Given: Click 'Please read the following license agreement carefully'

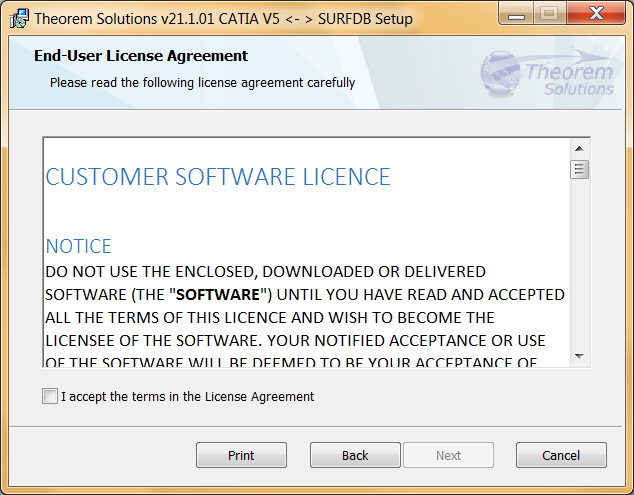Looking at the screenshot, I should click(x=202, y=82).
